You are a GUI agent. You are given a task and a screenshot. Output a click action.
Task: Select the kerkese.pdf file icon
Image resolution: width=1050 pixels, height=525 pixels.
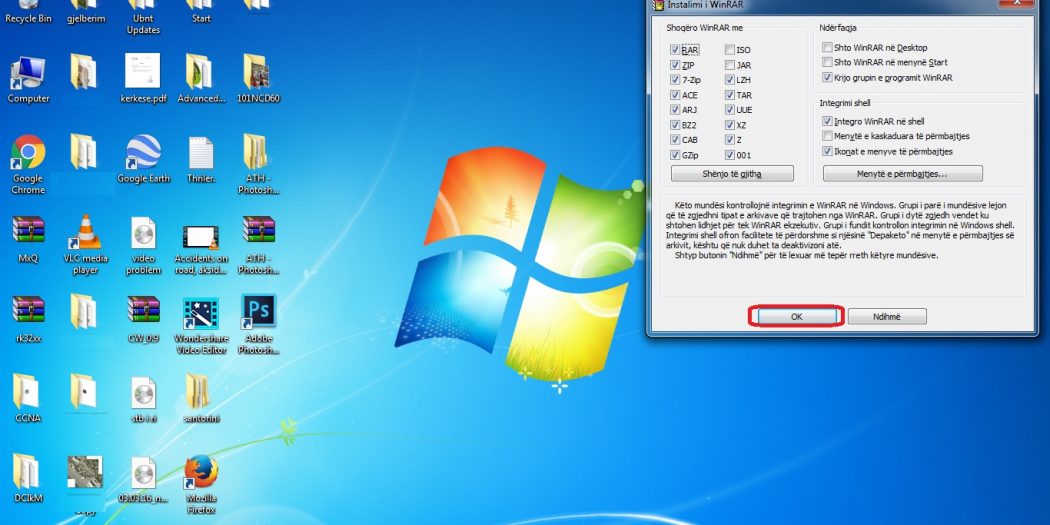coord(143,79)
